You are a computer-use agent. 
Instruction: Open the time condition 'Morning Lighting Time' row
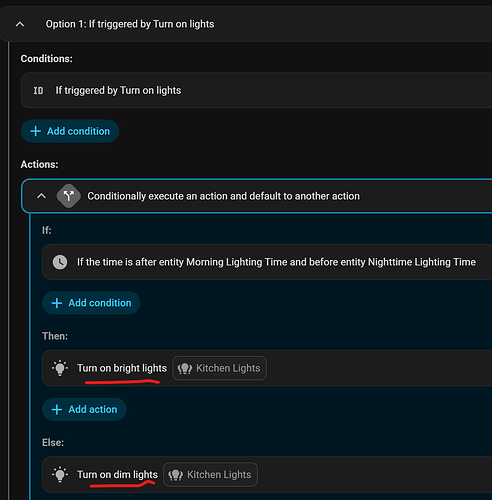[267, 262]
